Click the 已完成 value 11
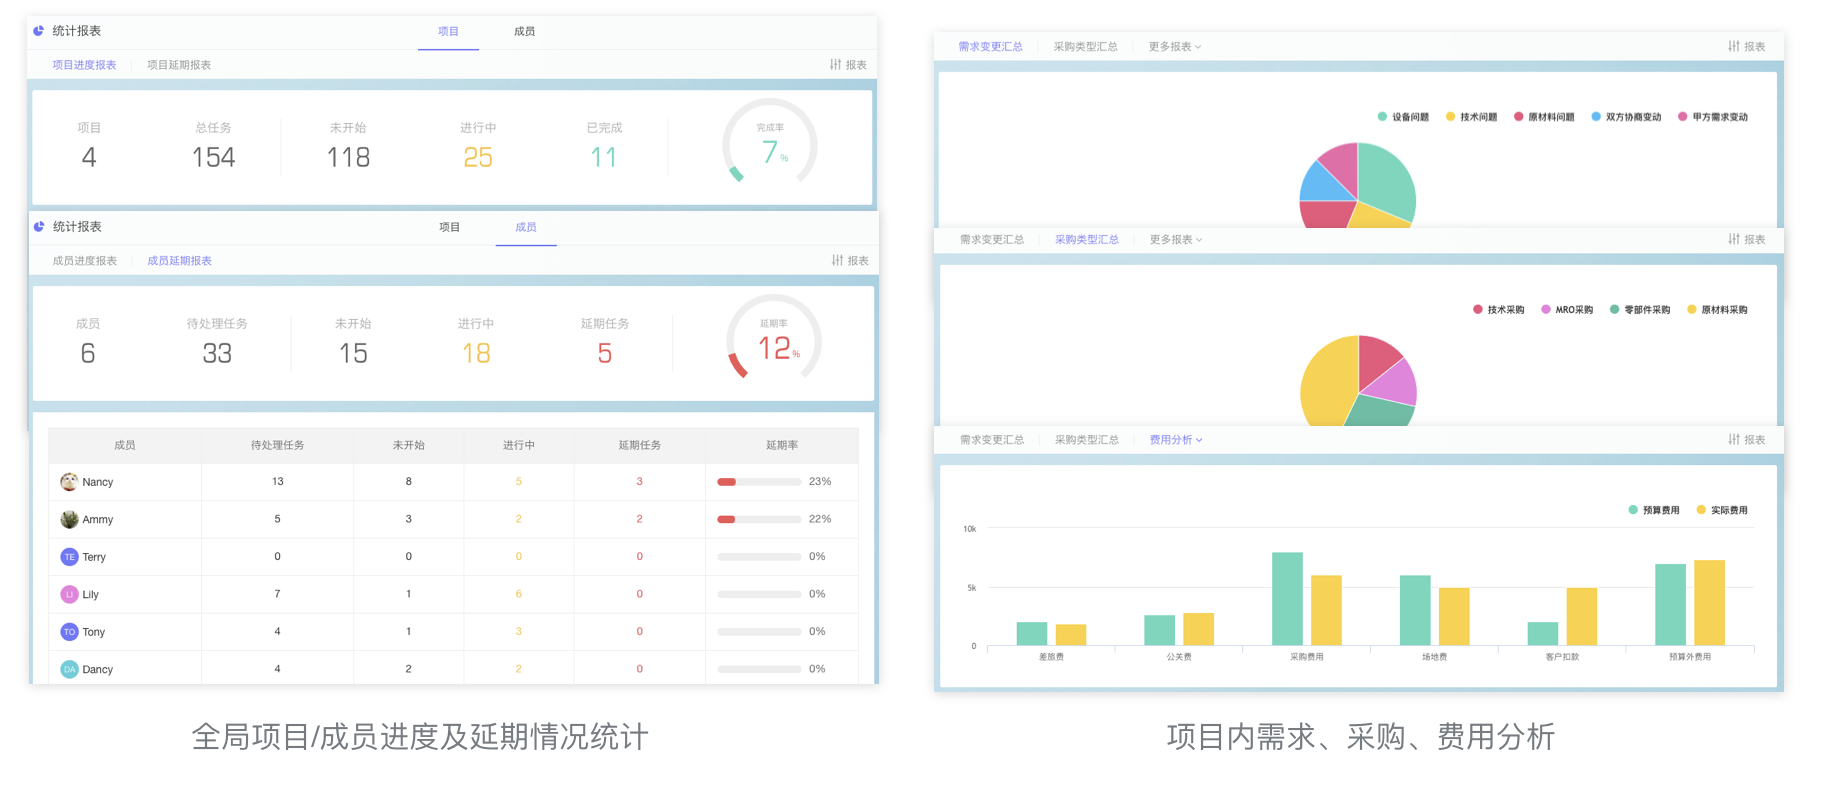This screenshot has height=788, width=1830. (603, 157)
